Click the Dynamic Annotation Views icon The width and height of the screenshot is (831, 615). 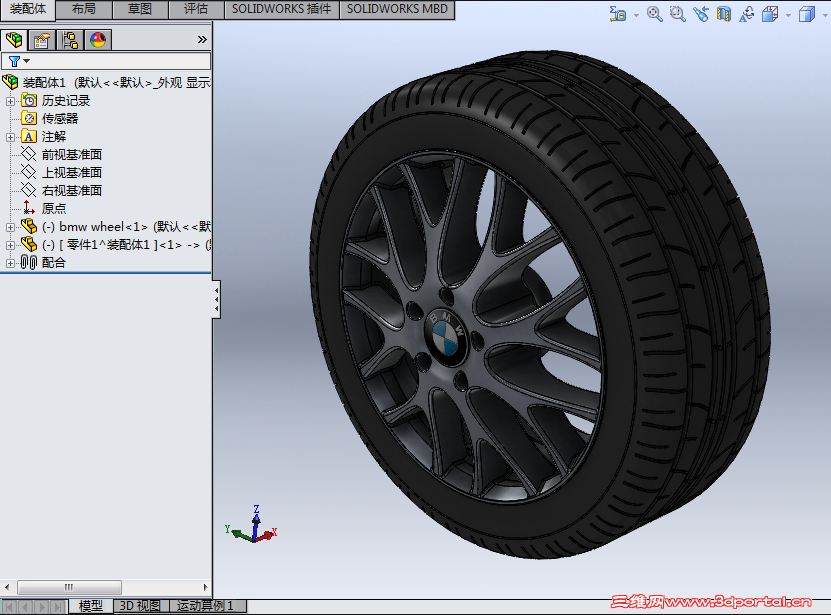747,14
